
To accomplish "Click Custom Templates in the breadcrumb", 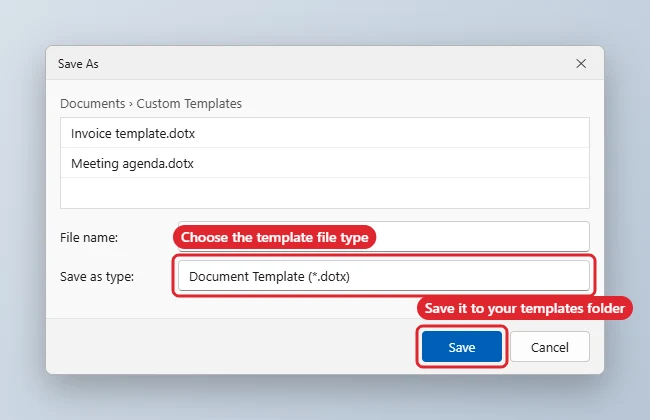I will 189,103.
